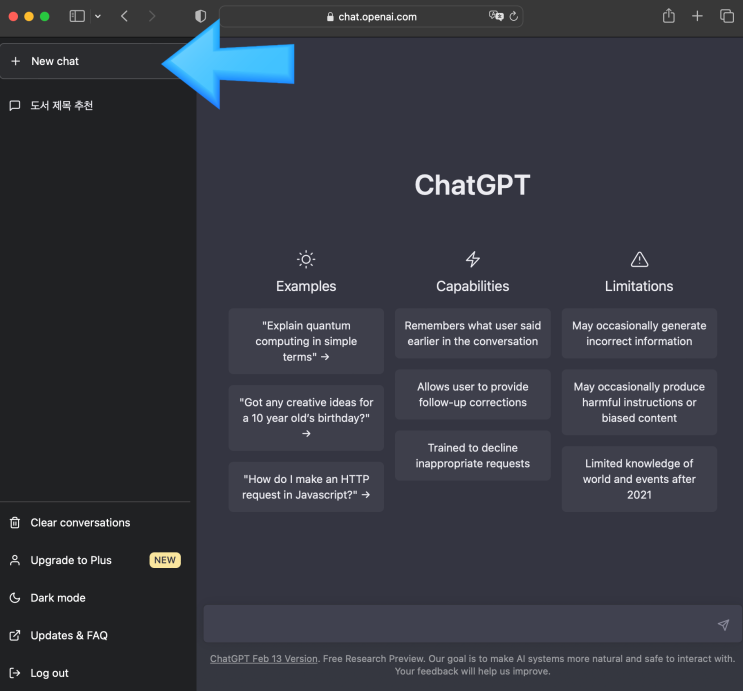This screenshot has height=691, width=743.
Task: Click Clear conversations in the sidebar
Action: (x=95, y=522)
